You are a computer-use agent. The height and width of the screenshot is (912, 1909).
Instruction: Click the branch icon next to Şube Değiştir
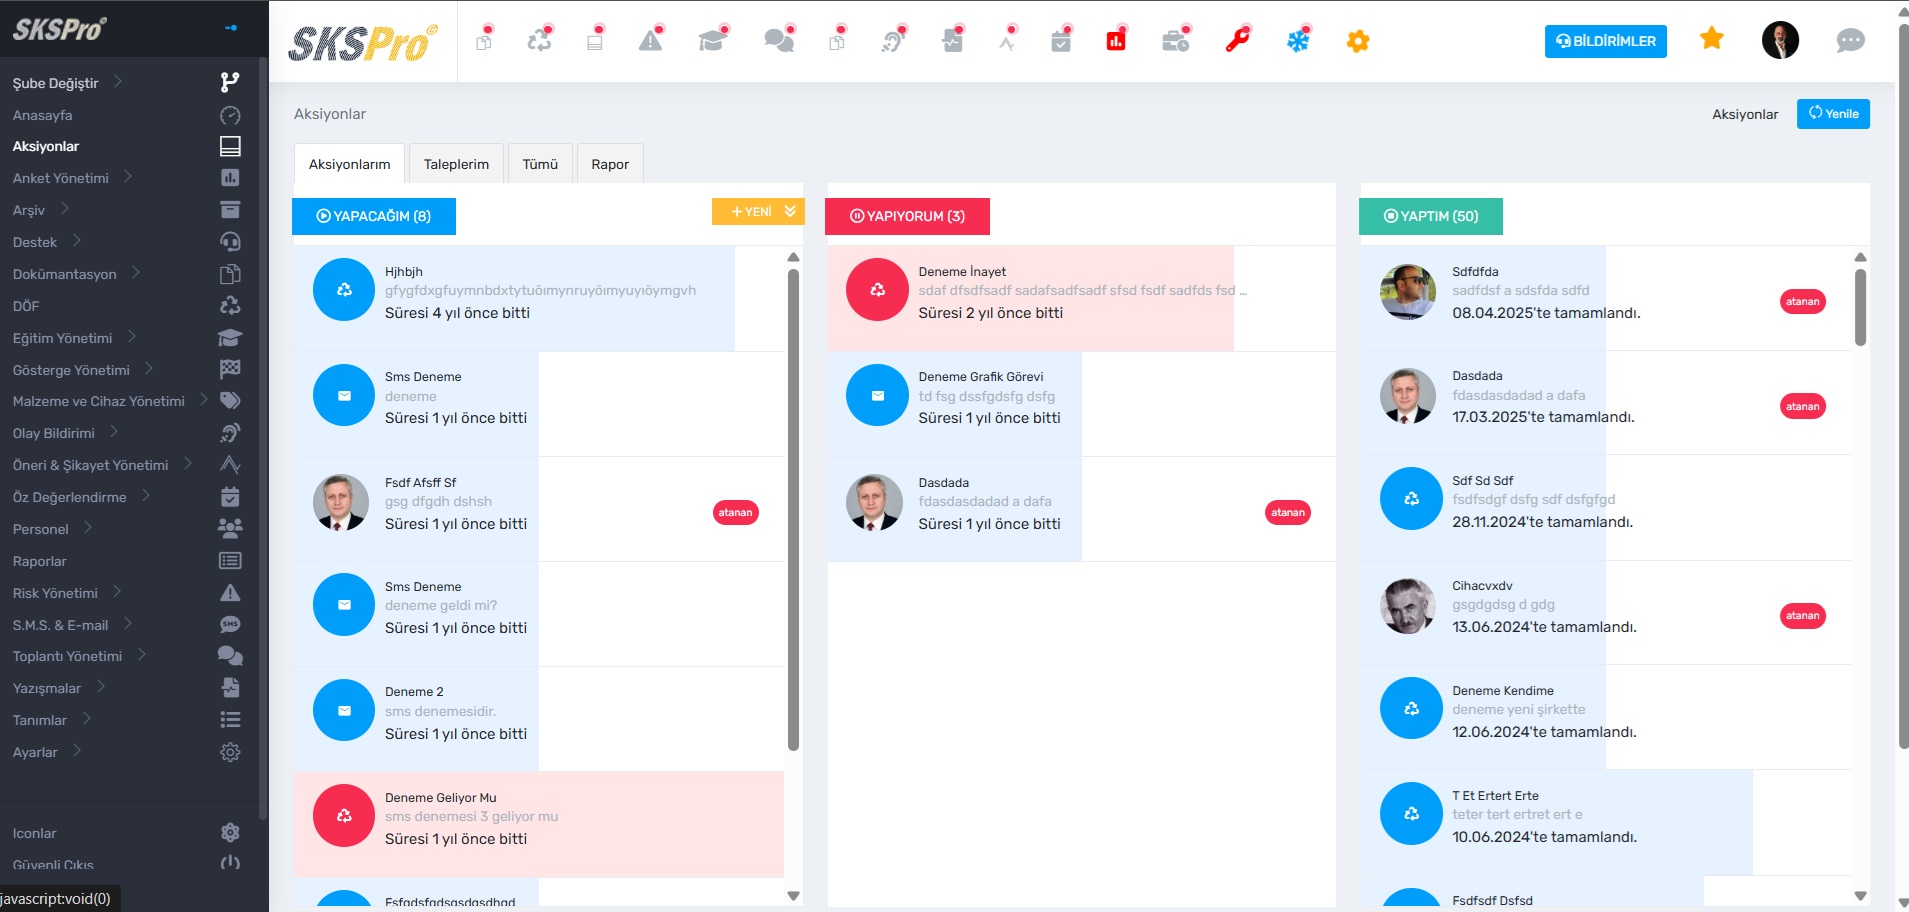click(x=230, y=82)
